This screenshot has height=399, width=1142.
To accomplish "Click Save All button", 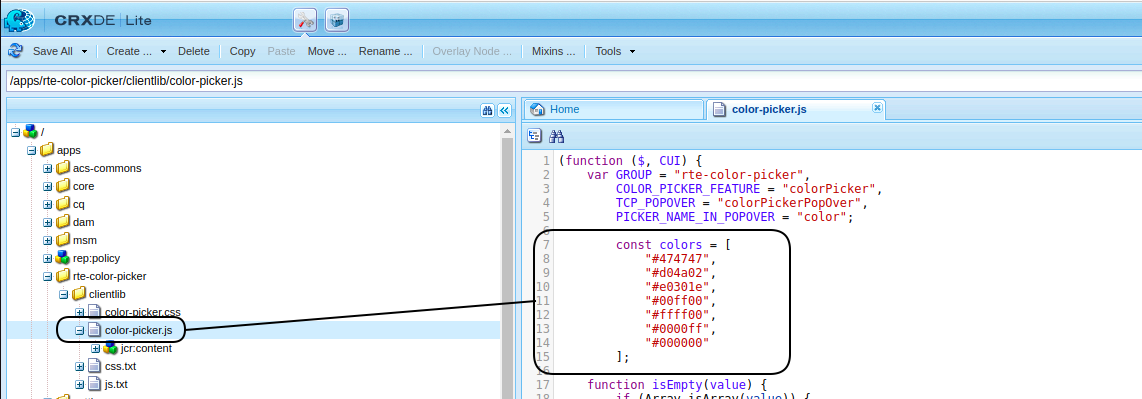I will (52, 51).
